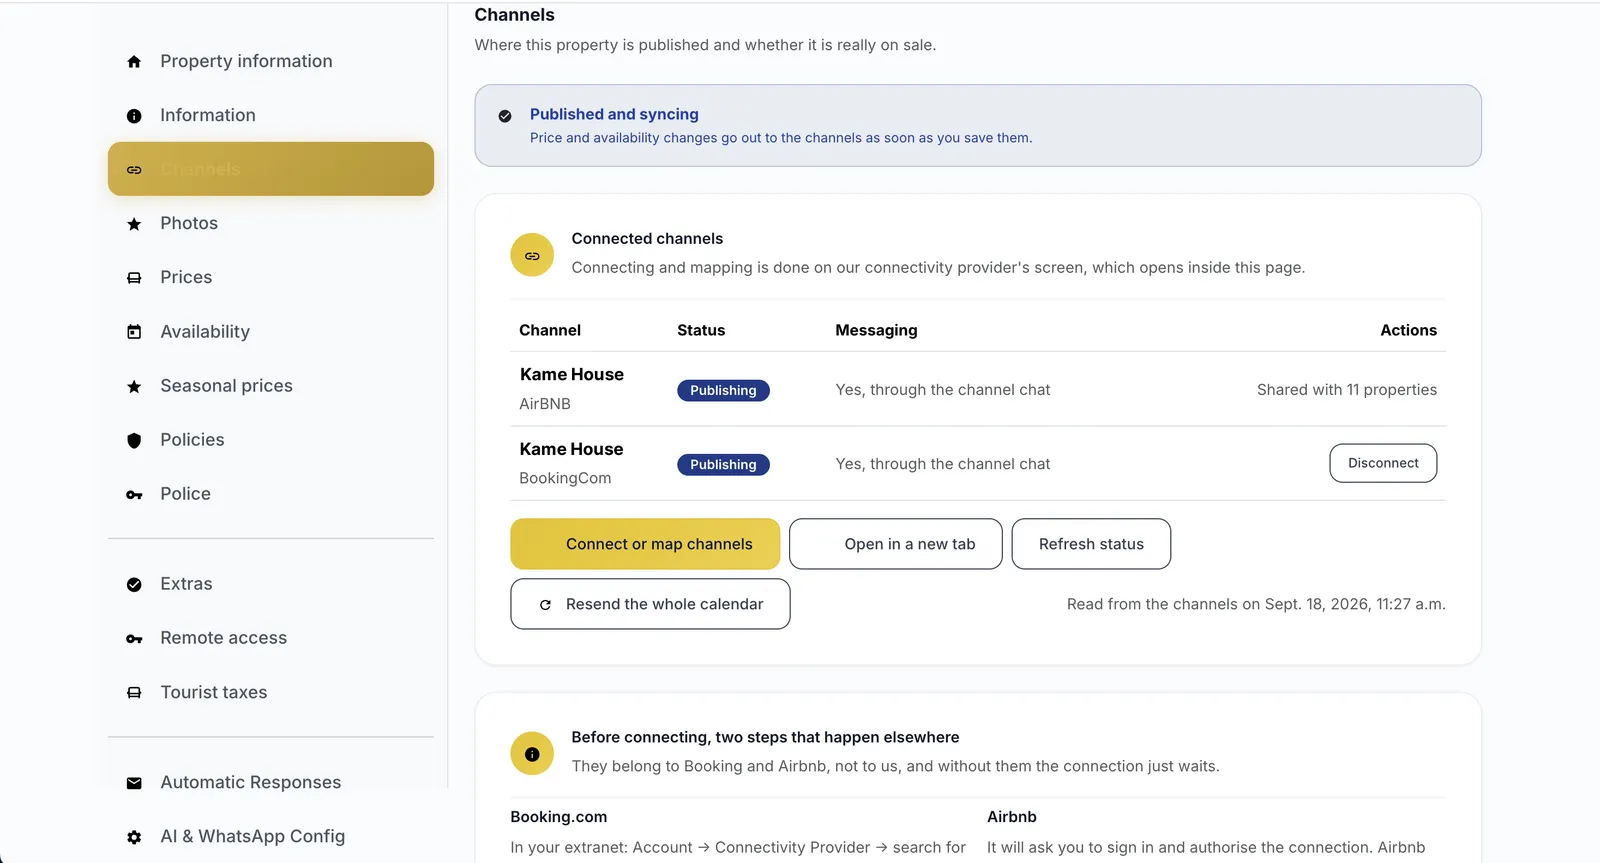The image size is (1600, 863).
Task: Click the checkmark icon beside Extras
Action: (x=134, y=584)
